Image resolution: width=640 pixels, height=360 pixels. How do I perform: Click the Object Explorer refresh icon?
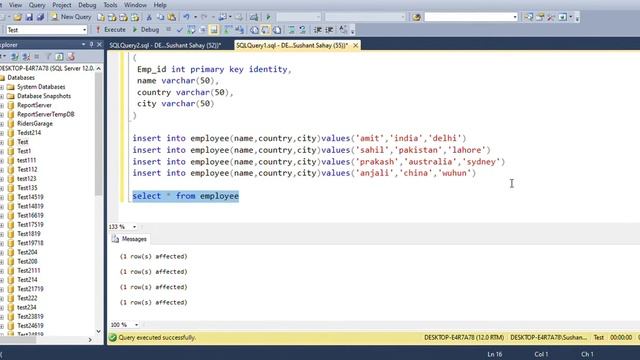(x=60, y=57)
